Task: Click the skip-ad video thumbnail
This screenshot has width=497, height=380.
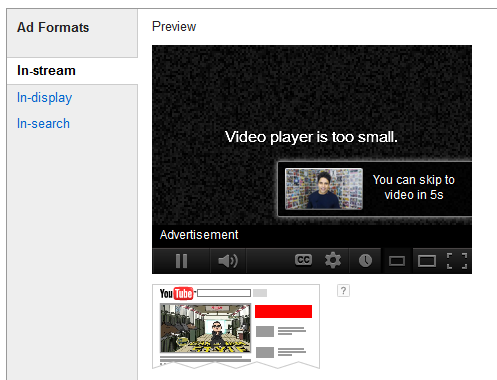Action: click(x=324, y=189)
